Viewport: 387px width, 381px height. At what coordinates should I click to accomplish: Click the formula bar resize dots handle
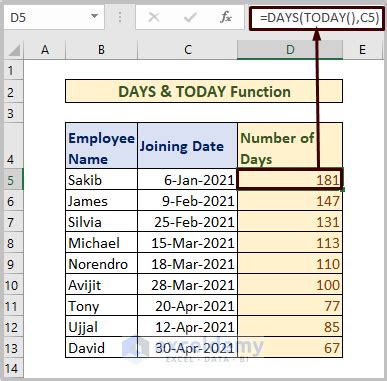[x=120, y=17]
